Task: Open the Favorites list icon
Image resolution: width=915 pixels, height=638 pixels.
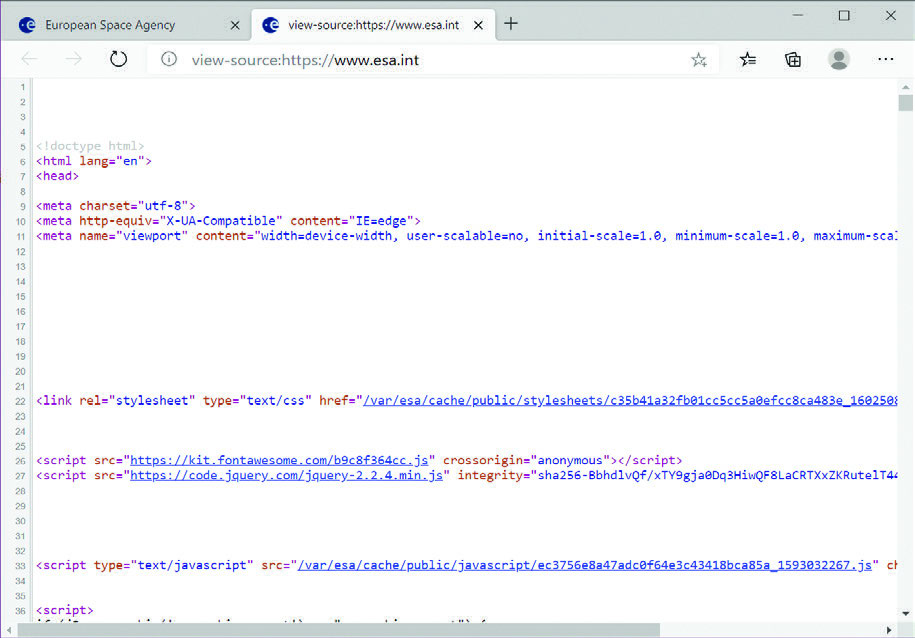Action: pyautogui.click(x=748, y=60)
